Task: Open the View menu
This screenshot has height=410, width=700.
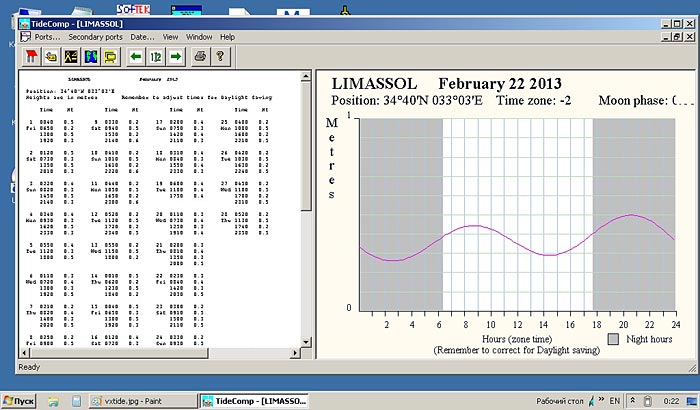Action: (x=170, y=37)
